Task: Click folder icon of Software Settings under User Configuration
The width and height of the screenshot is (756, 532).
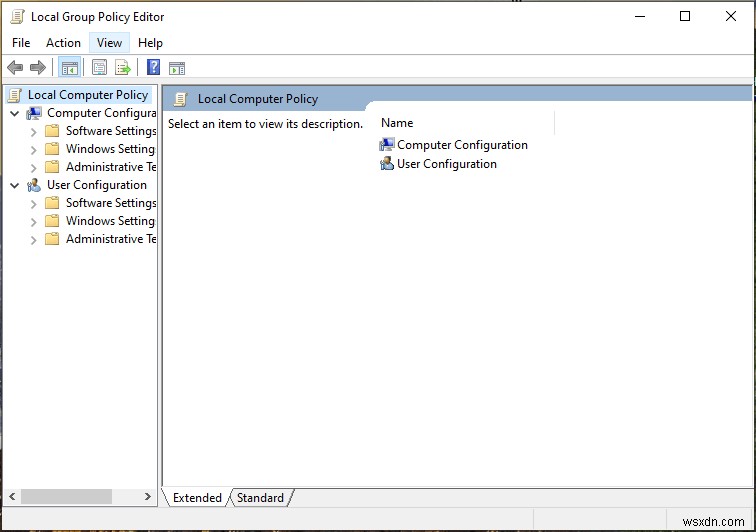Action: [52, 203]
